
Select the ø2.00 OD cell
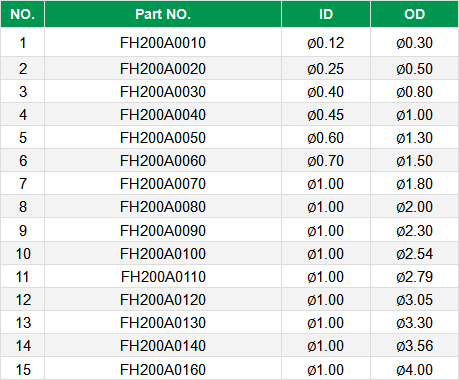click(414, 207)
